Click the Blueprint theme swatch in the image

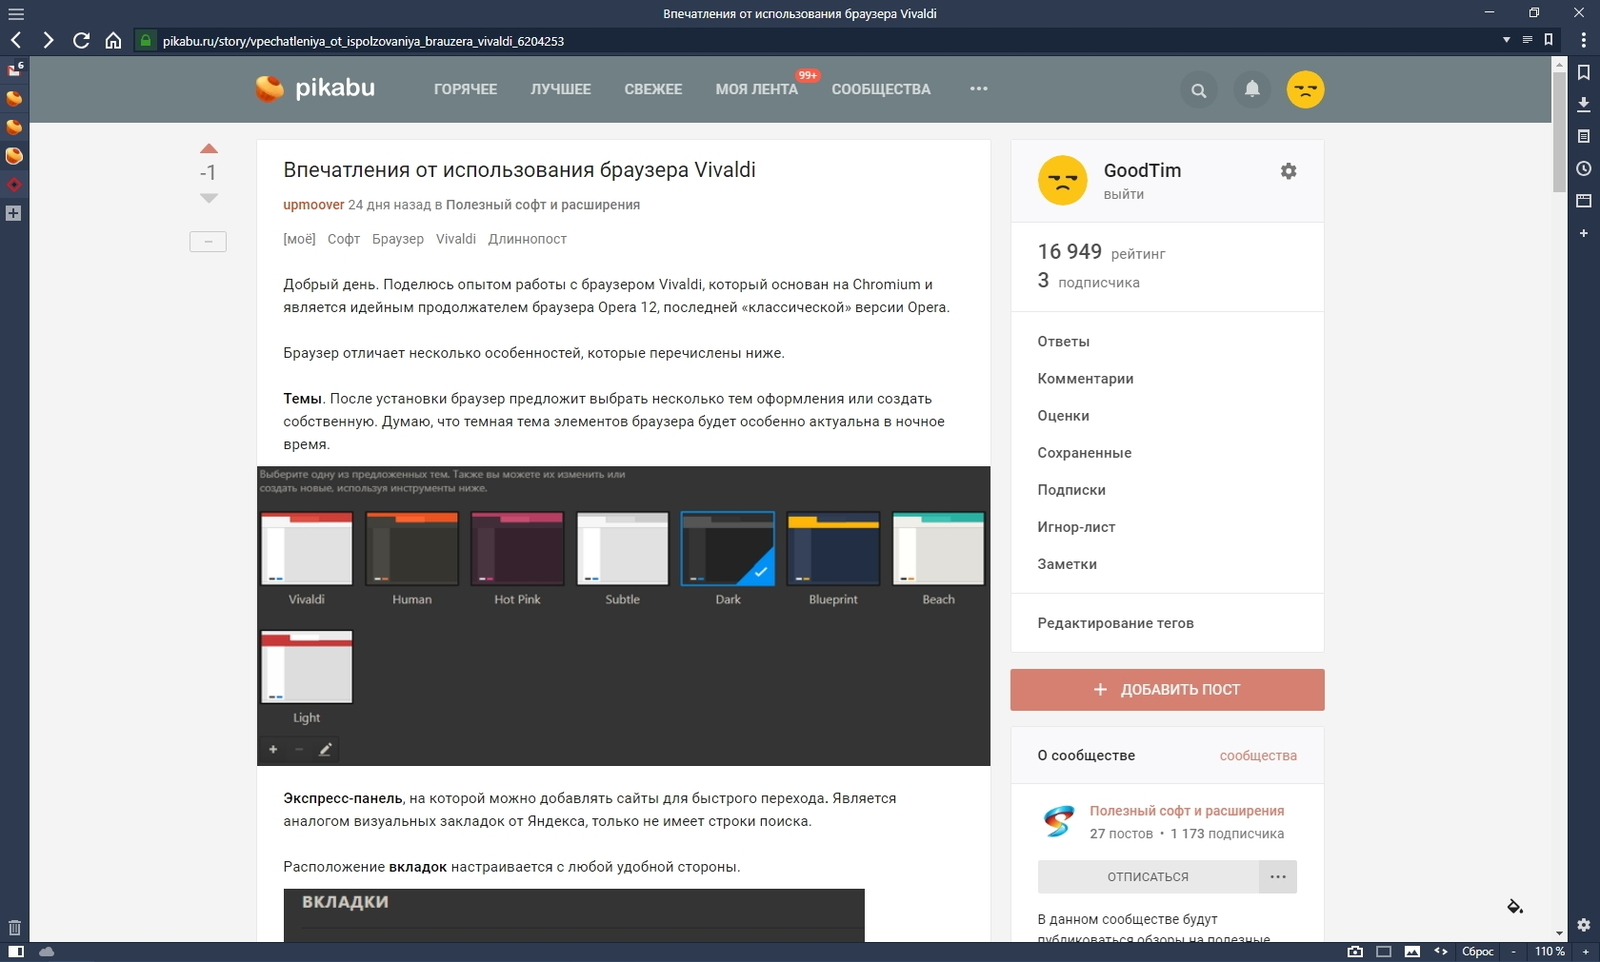(x=833, y=549)
